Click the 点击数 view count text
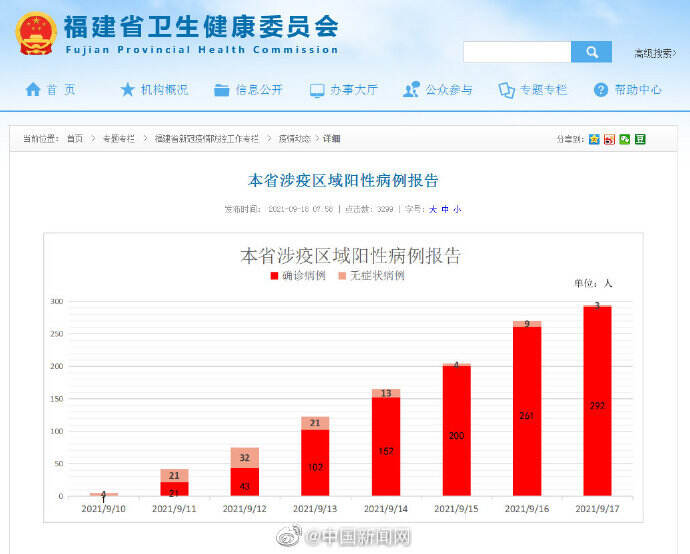 [x=369, y=209]
